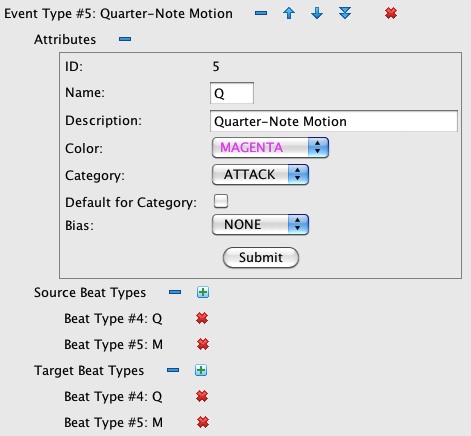This screenshot has width=471, height=436.
Task: Add a new Target Beat Type
Action: (201, 370)
